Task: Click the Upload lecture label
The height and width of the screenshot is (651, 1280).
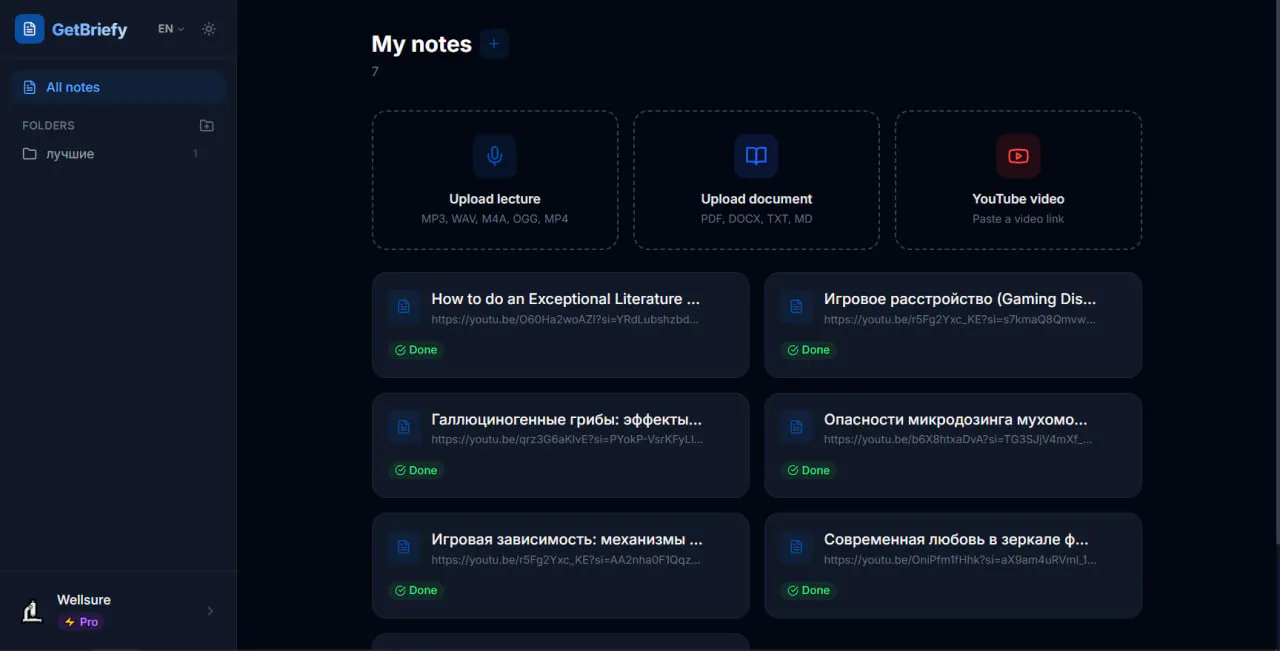Action: [x=494, y=199]
